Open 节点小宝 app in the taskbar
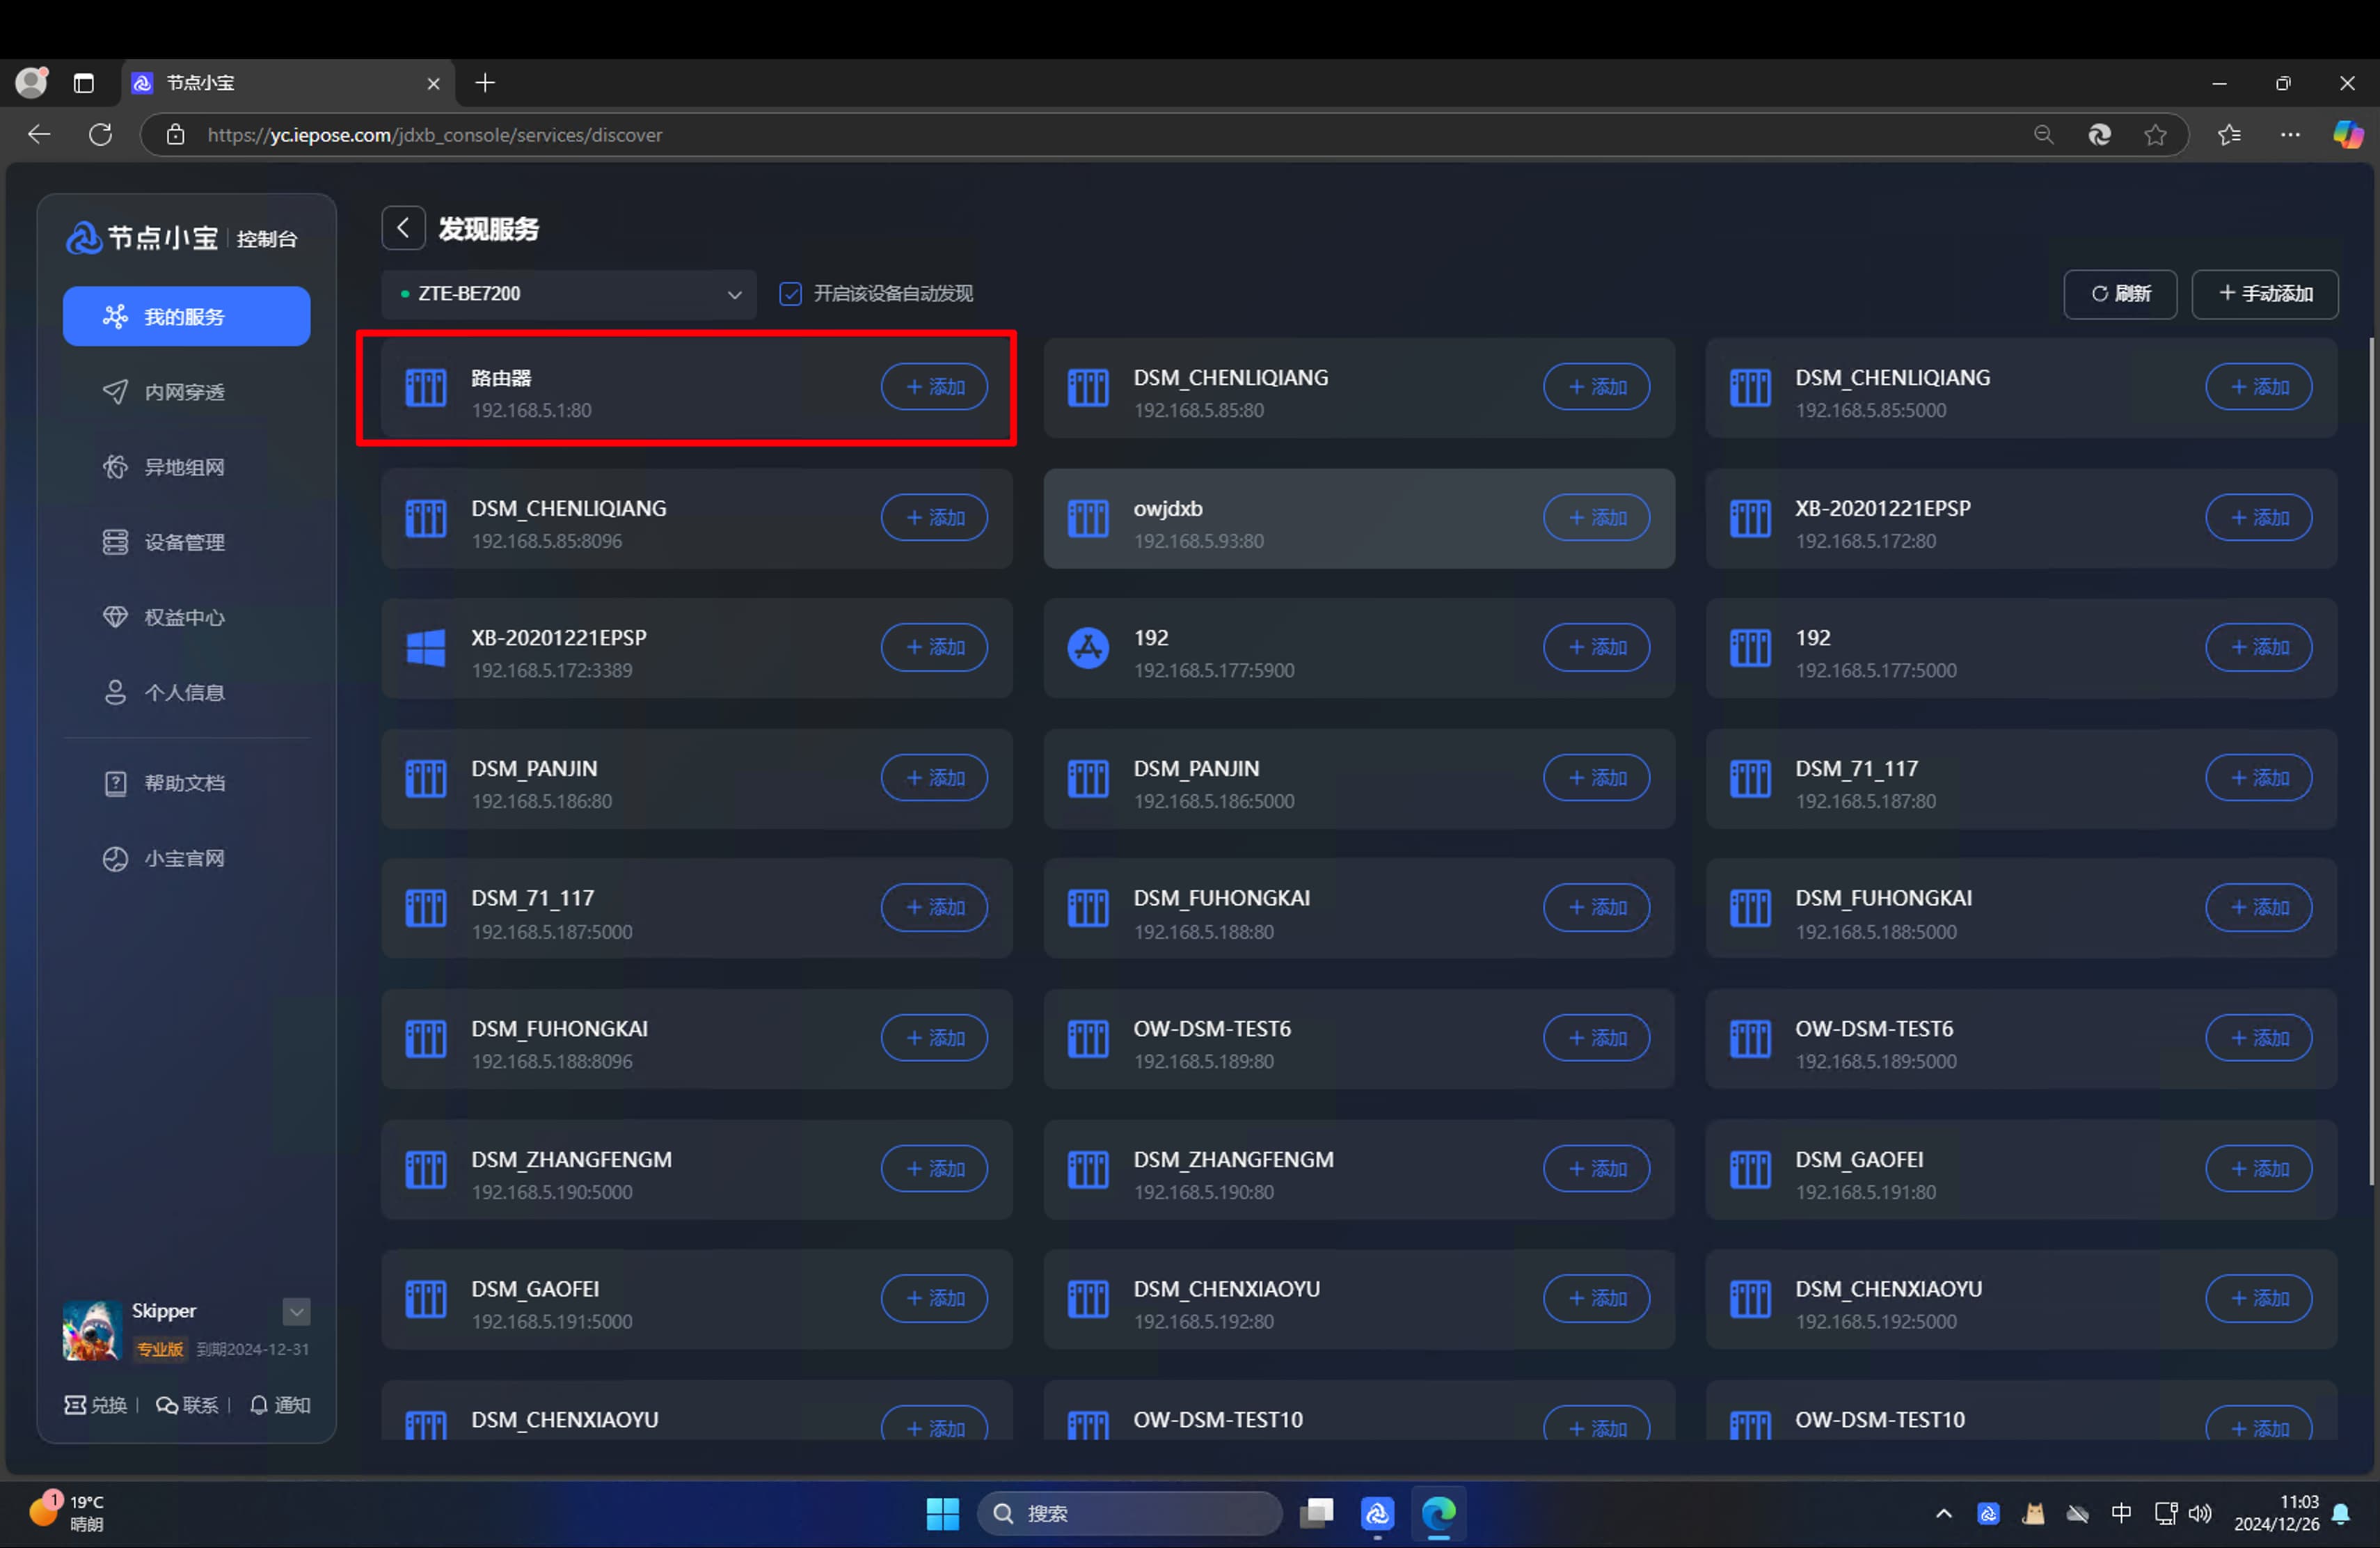This screenshot has width=2380, height=1548. 1377,1514
